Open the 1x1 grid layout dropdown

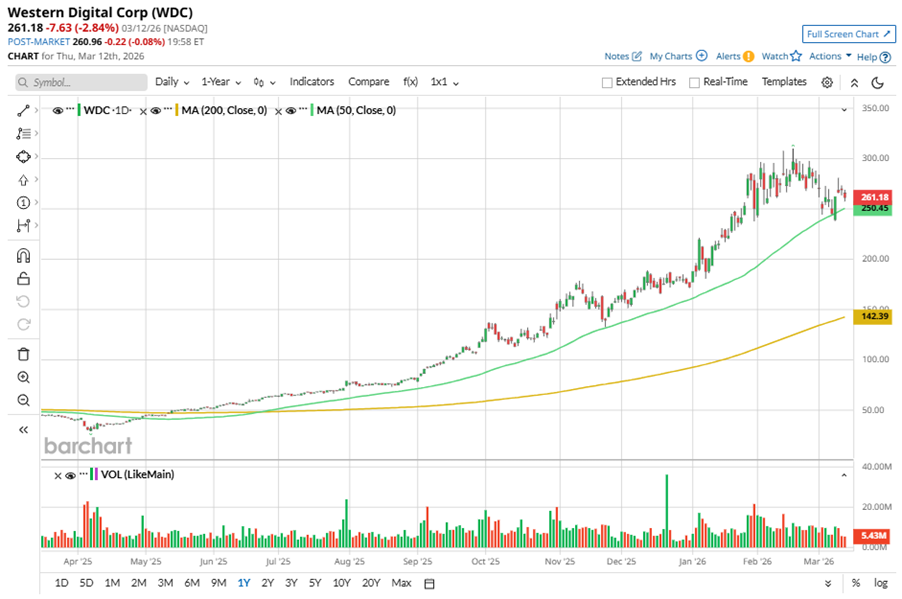click(x=445, y=82)
